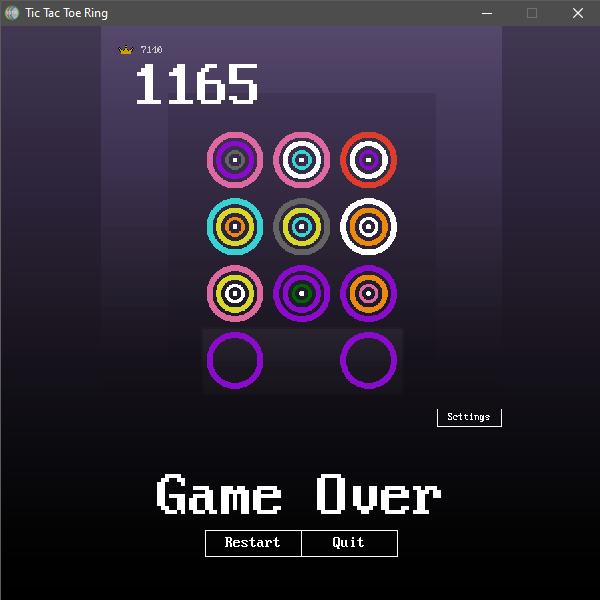Click the gold crown high score icon
This screenshot has width=600, height=600.
click(126, 50)
